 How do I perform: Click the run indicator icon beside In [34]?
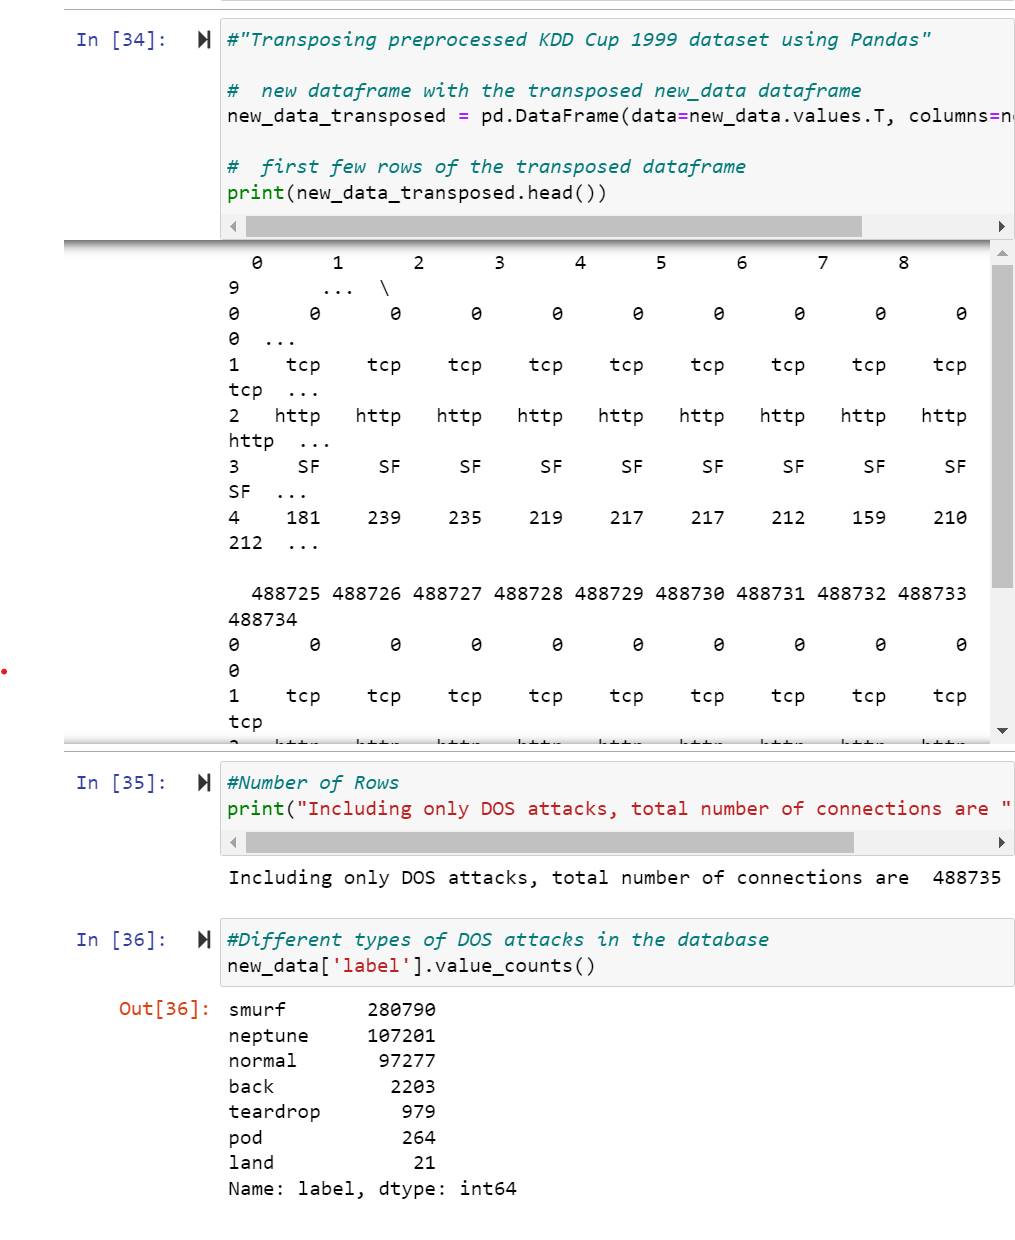(203, 40)
